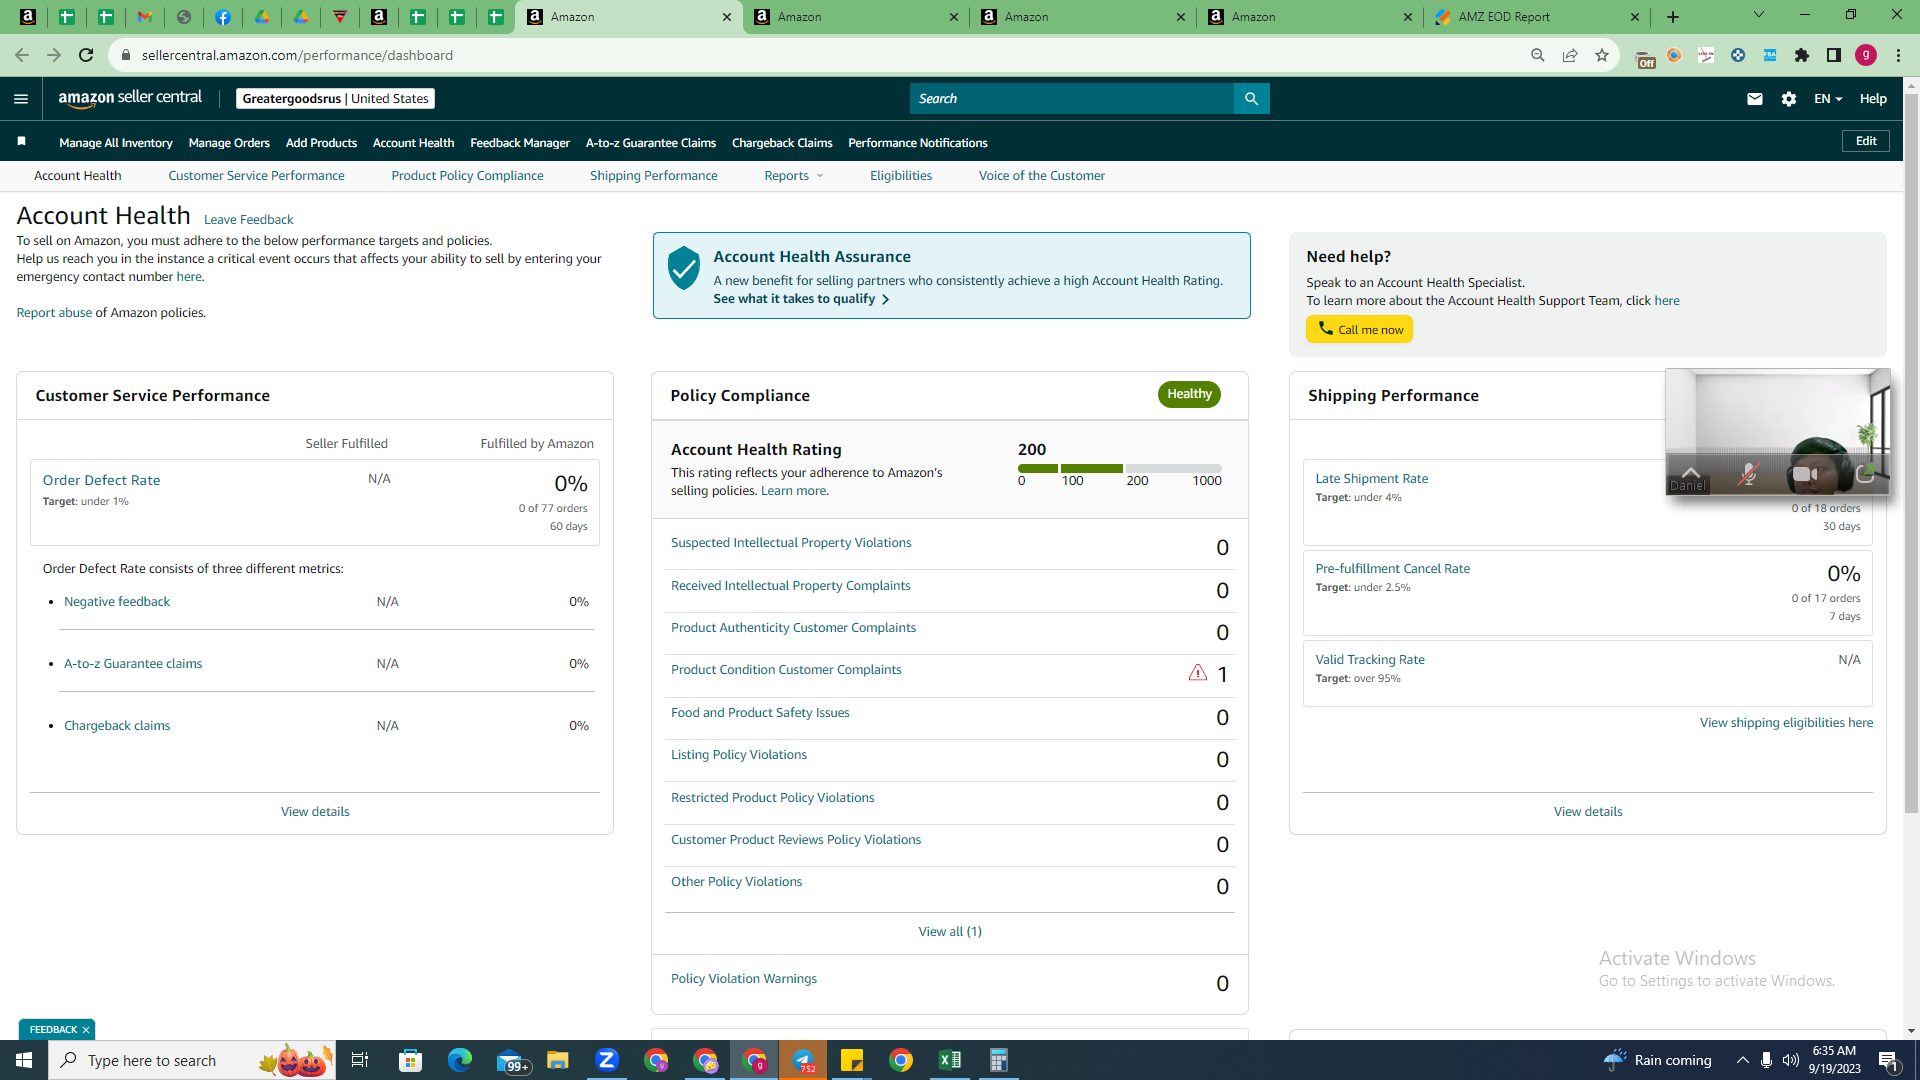Open the Chrome side panel icon
1920x1080 pixels.
pyautogui.click(x=1834, y=55)
